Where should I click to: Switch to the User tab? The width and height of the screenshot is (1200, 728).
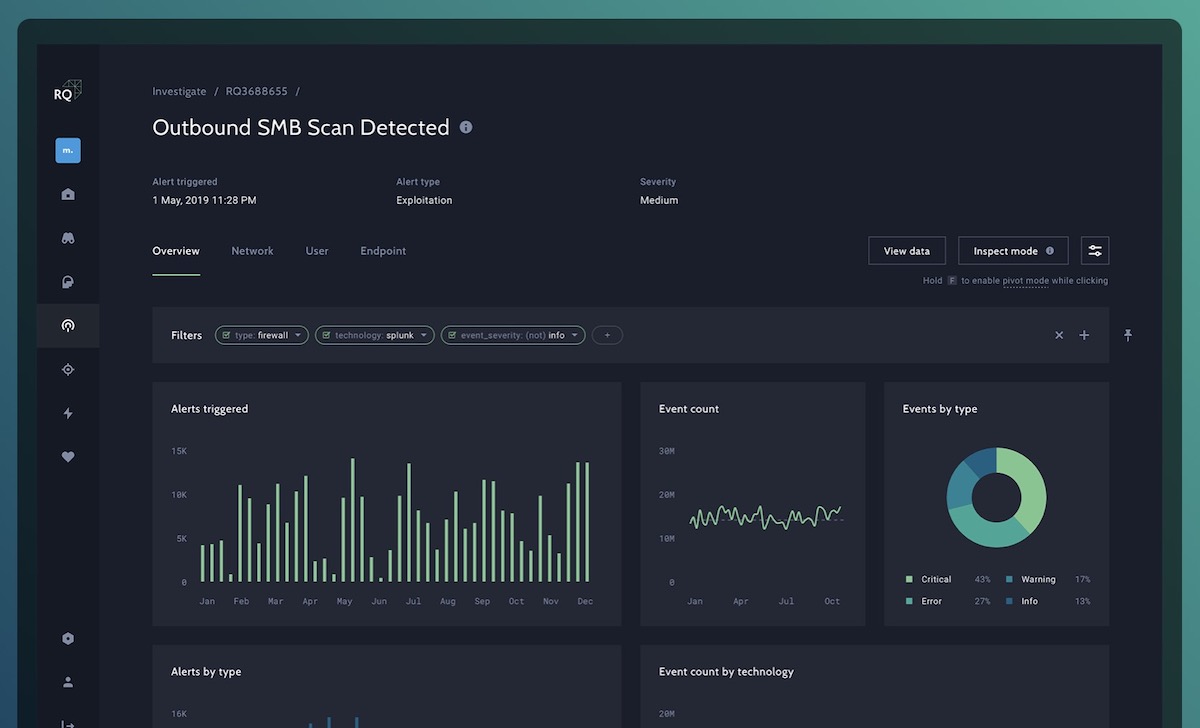317,251
